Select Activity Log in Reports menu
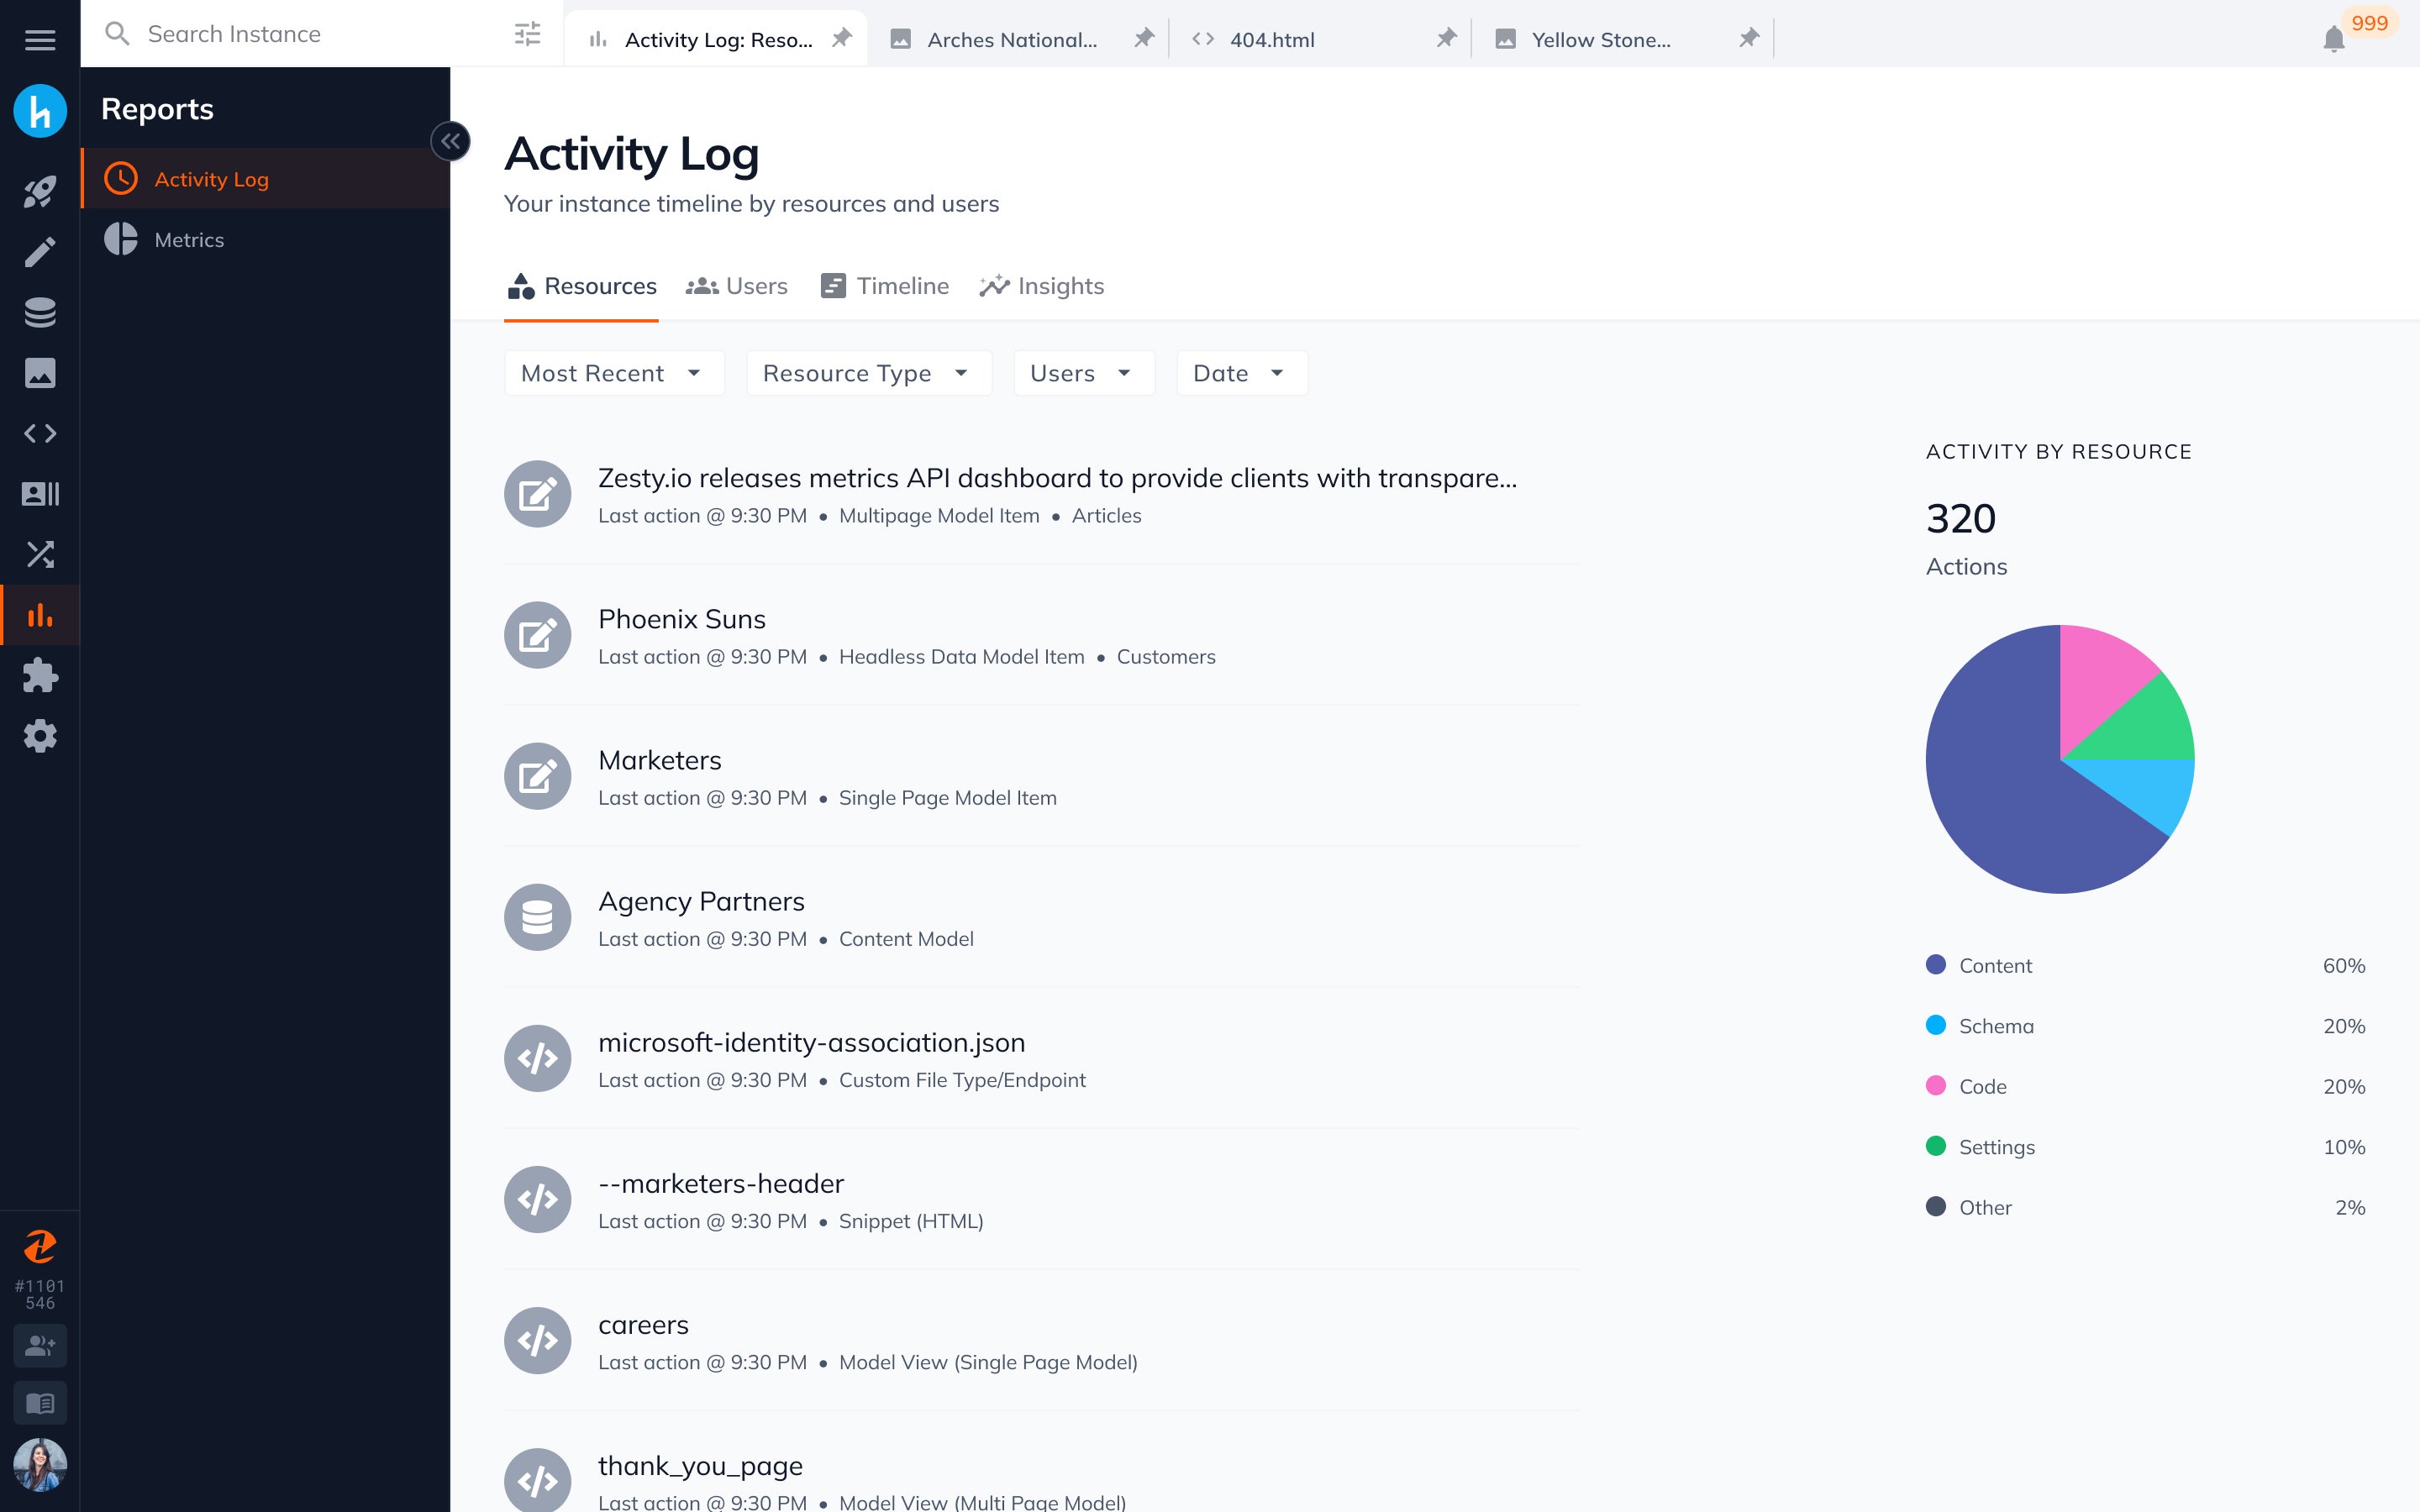The height and width of the screenshot is (1512, 2420). (x=266, y=179)
